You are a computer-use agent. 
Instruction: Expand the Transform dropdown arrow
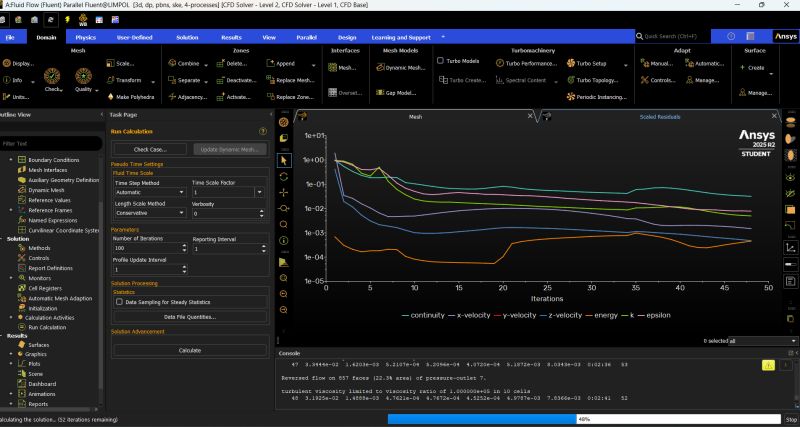click(x=153, y=81)
